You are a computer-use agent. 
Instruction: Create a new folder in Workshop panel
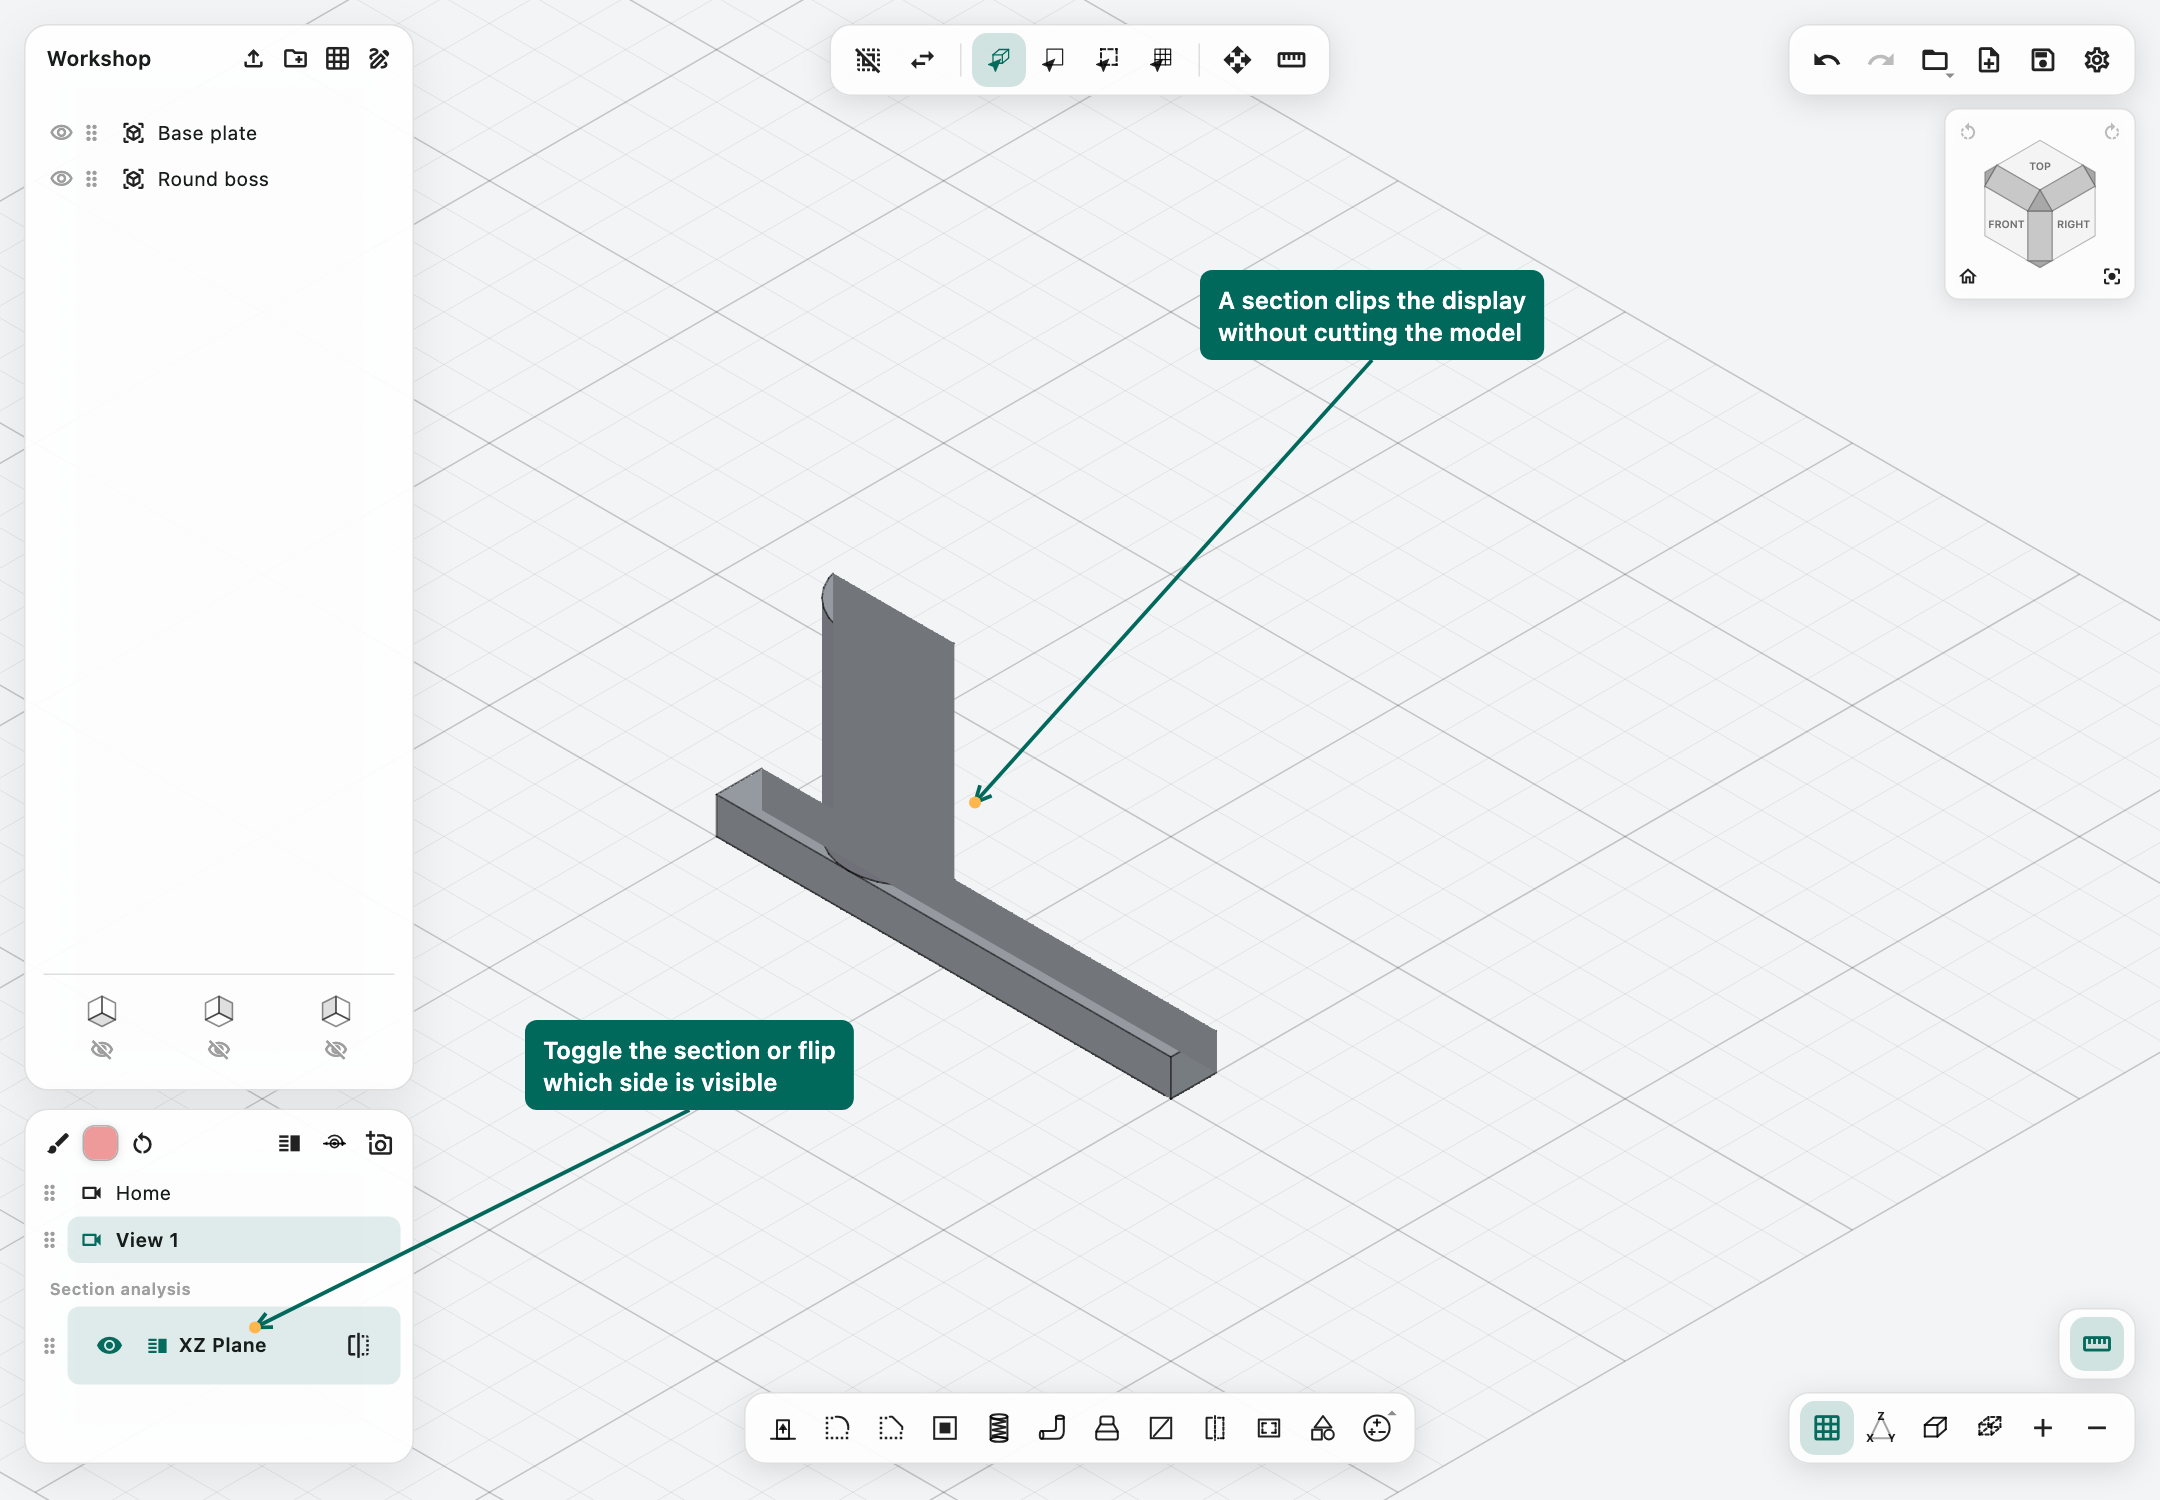[x=295, y=59]
